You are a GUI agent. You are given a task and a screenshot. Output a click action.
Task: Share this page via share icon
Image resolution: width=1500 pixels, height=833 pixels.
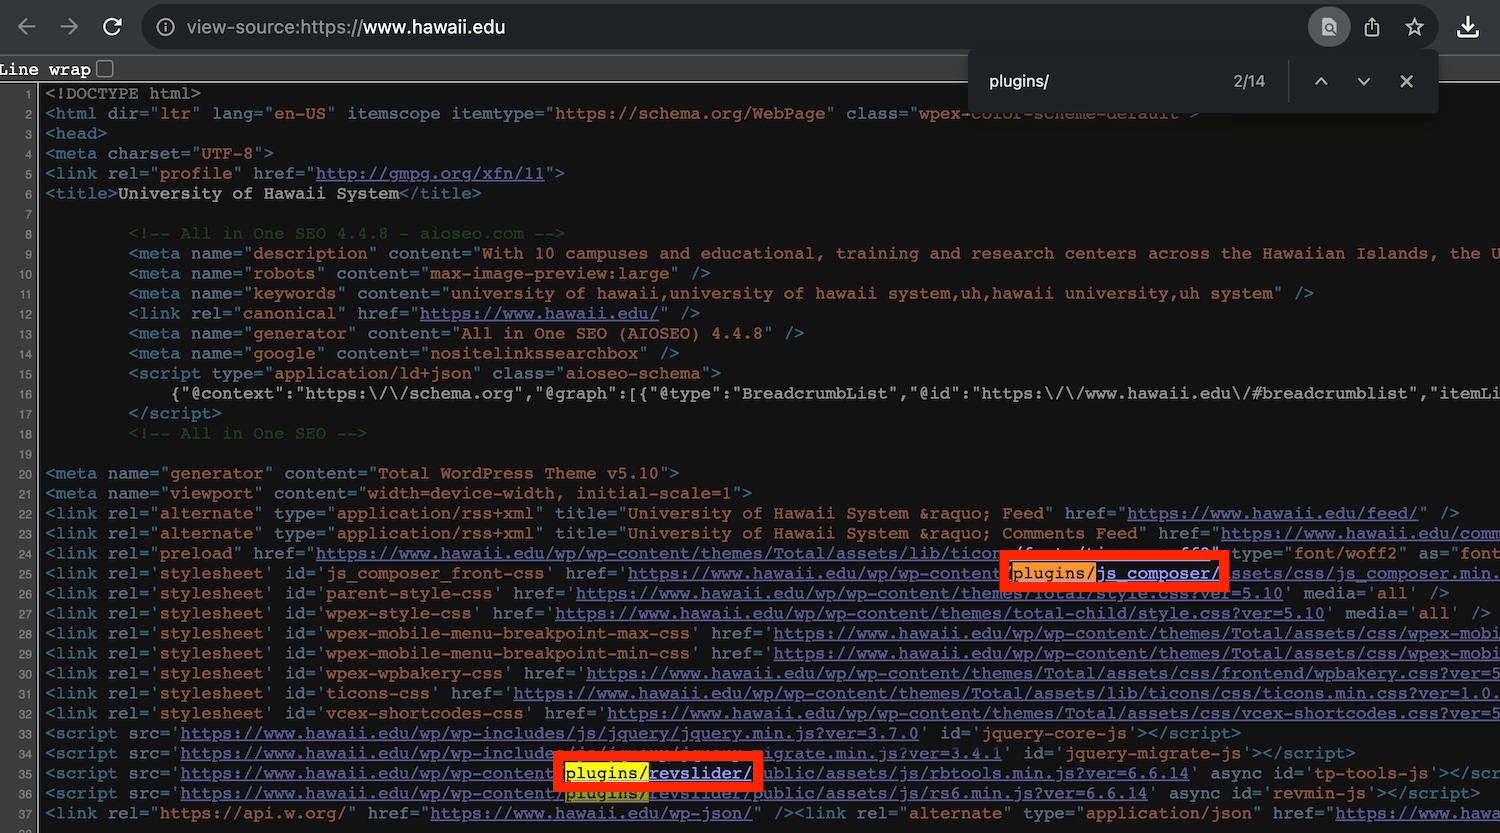click(1372, 27)
